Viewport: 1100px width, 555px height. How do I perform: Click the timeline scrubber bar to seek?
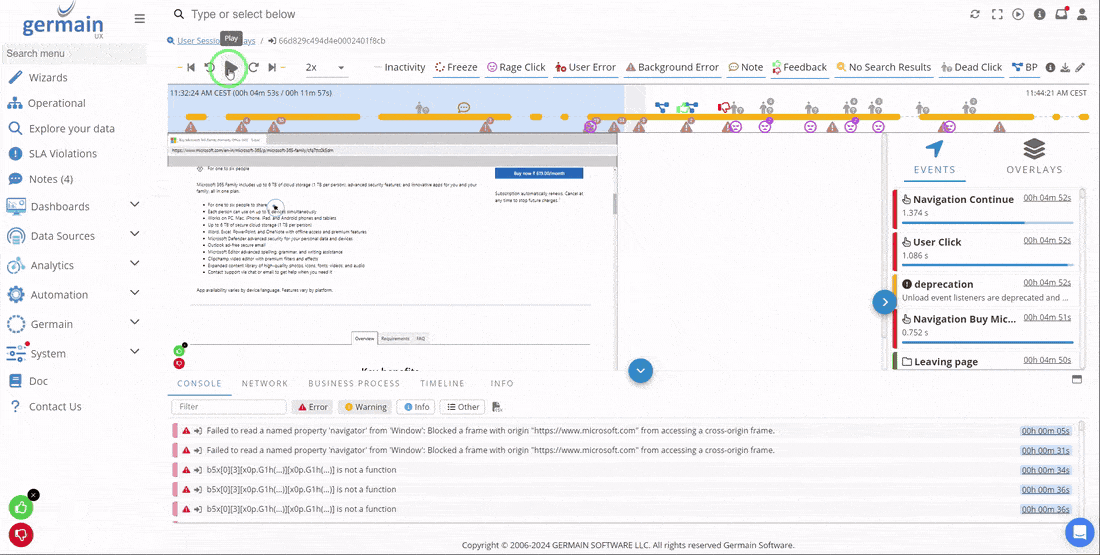point(628,116)
